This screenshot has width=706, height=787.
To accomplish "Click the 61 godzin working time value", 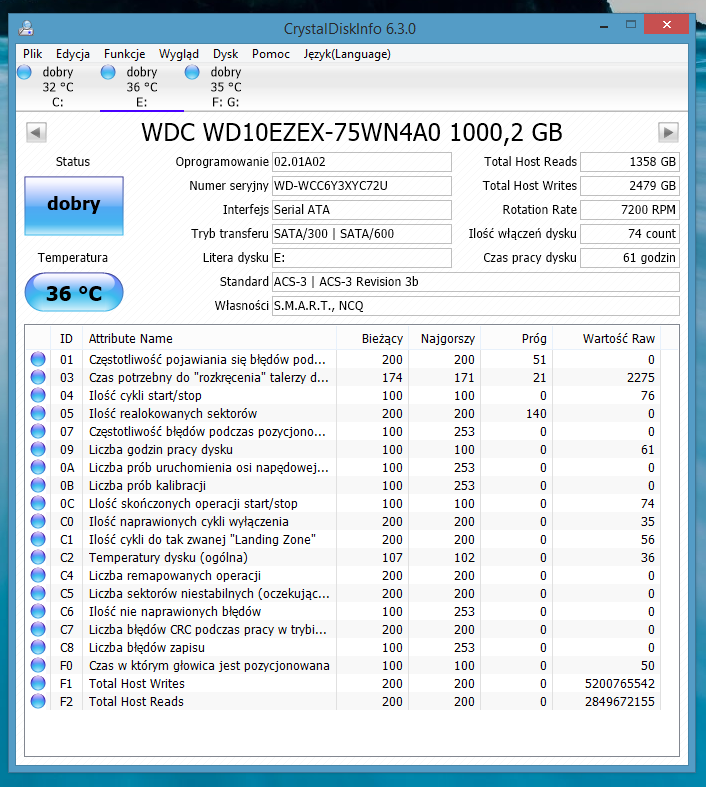I will (630, 258).
